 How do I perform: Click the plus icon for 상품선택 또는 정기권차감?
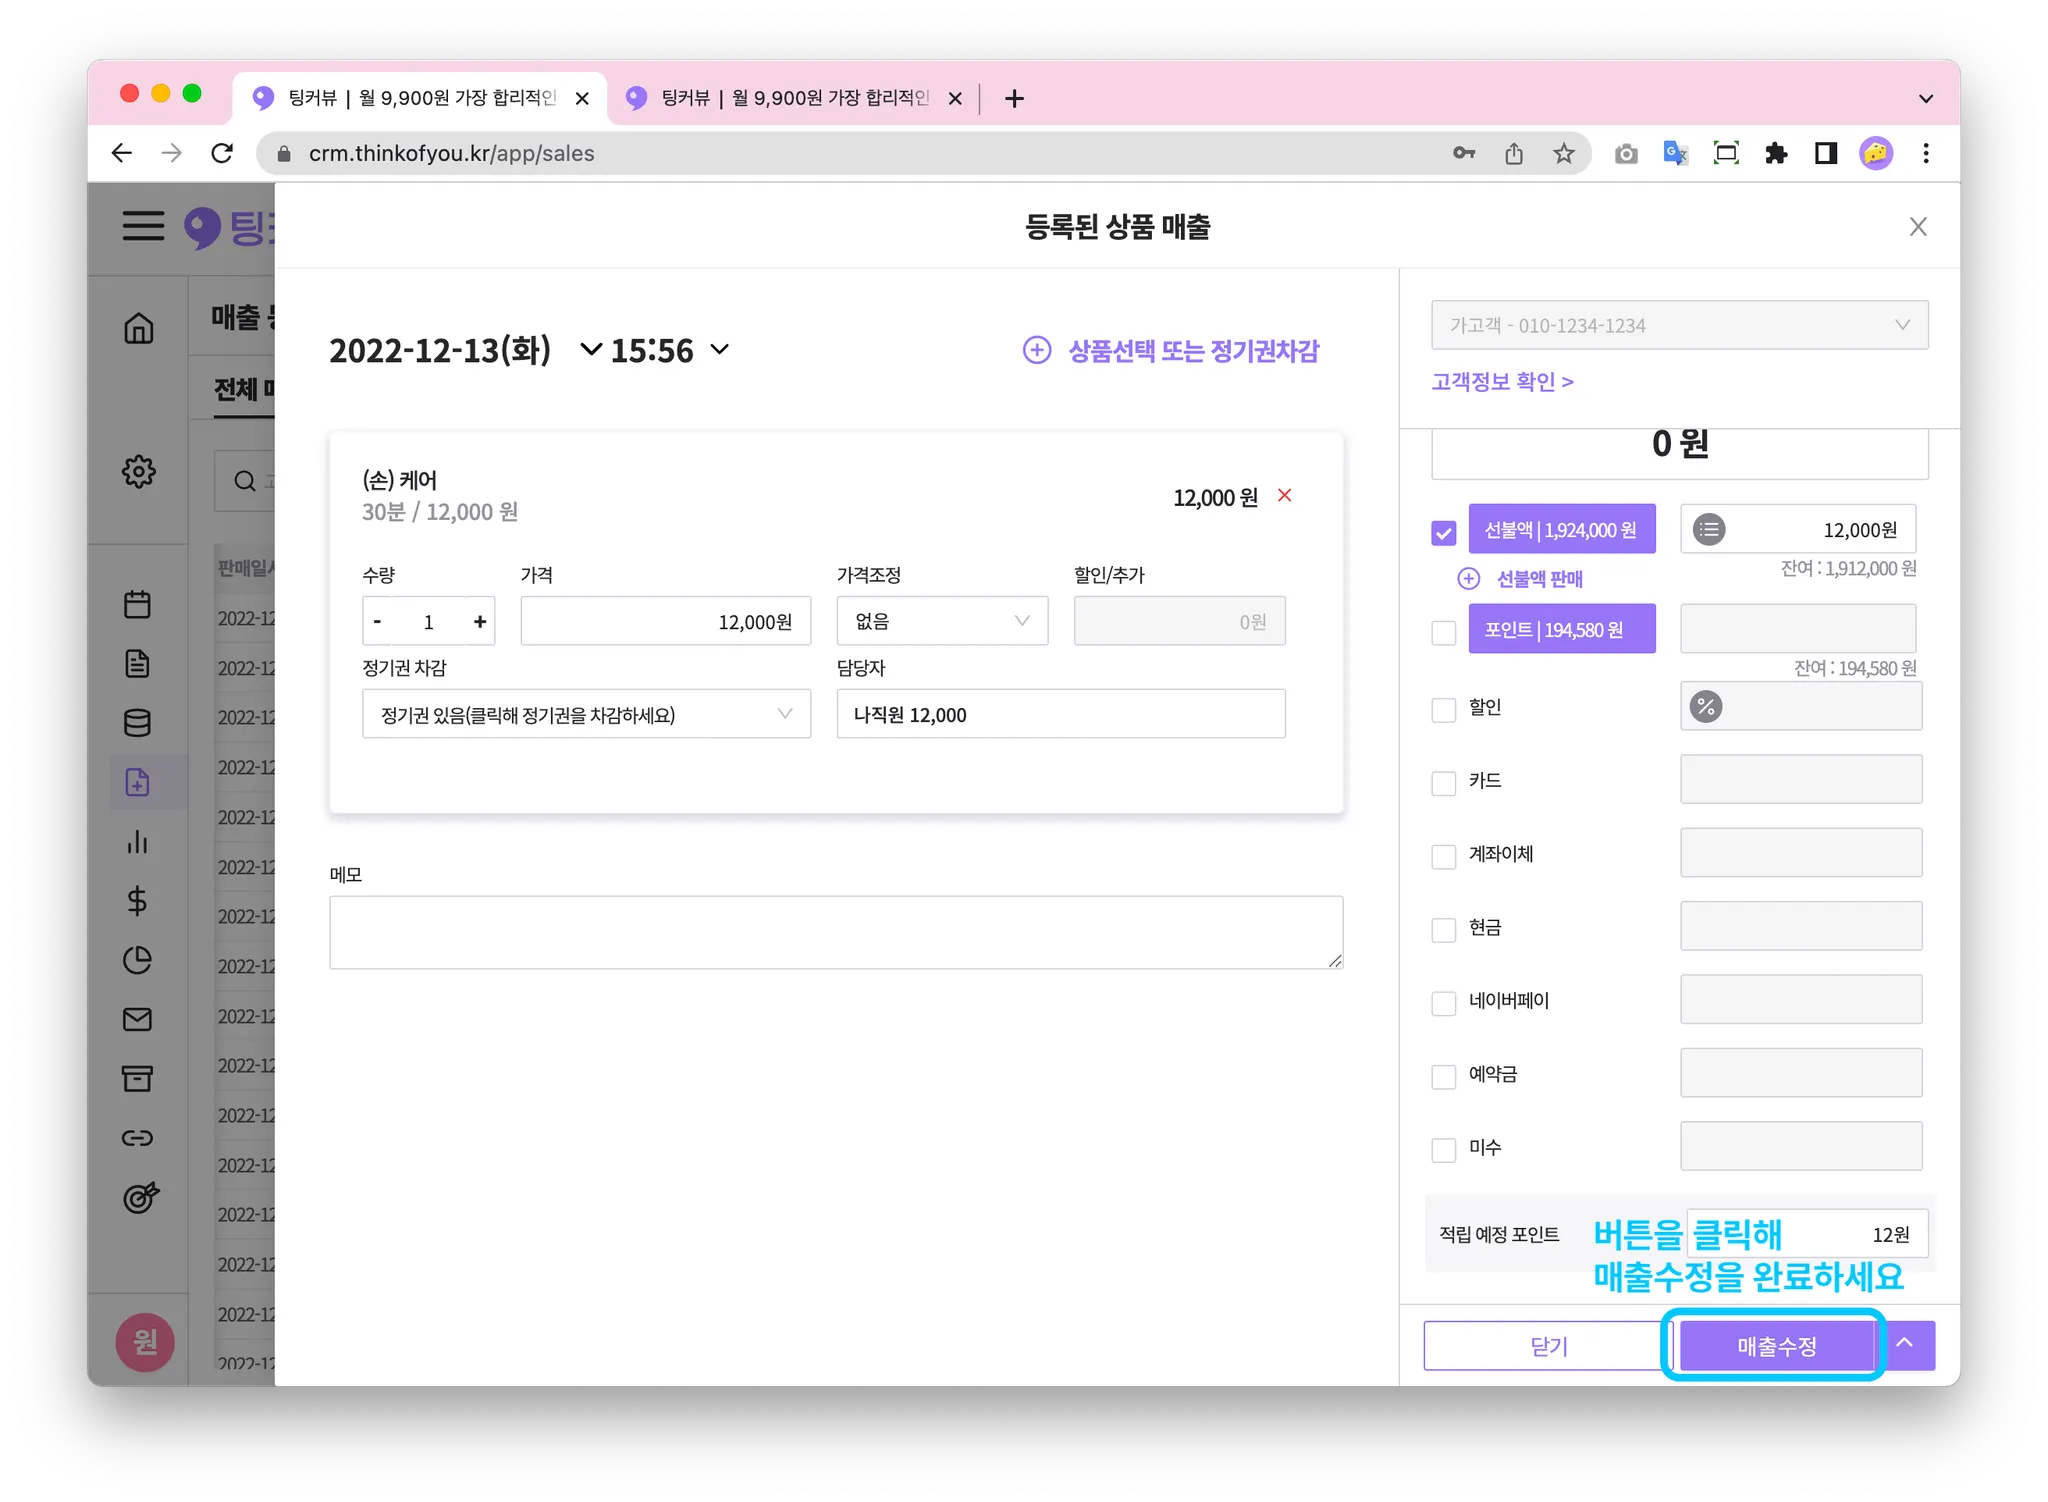point(1037,350)
